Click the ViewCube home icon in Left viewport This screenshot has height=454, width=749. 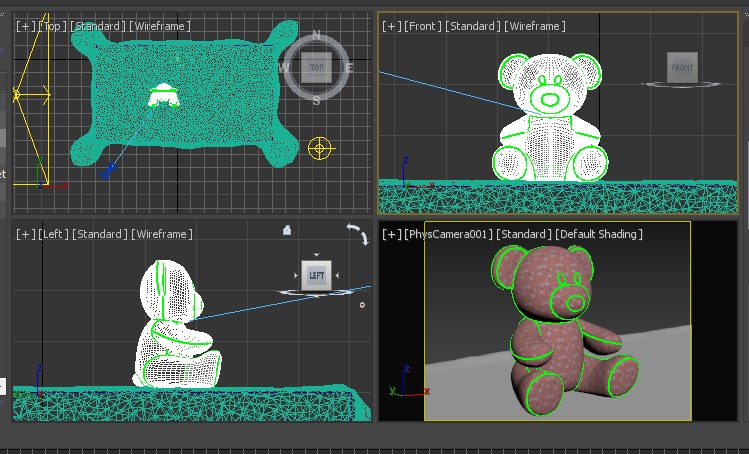click(287, 230)
